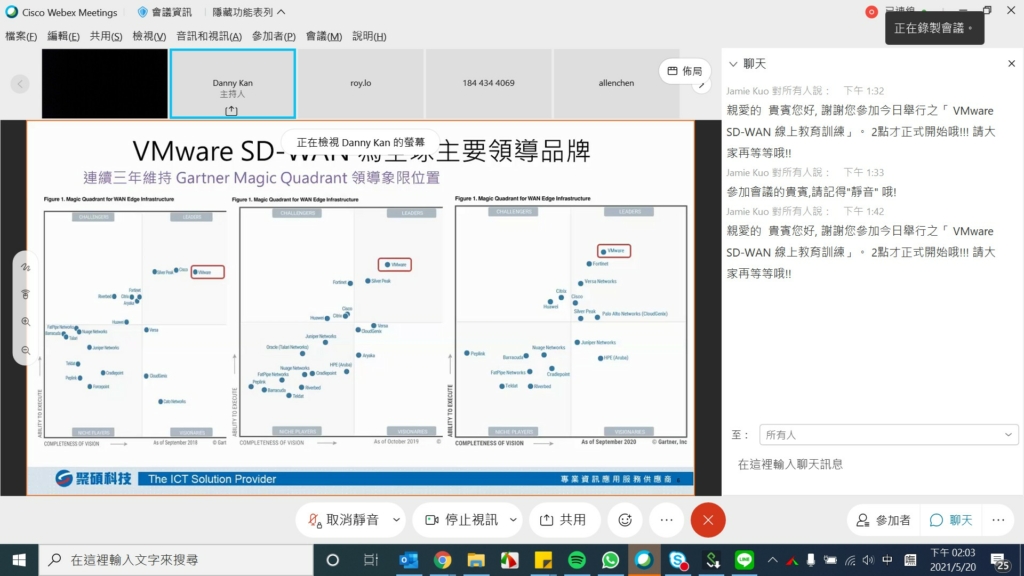Open the 檢視(V) menu

[149, 36]
